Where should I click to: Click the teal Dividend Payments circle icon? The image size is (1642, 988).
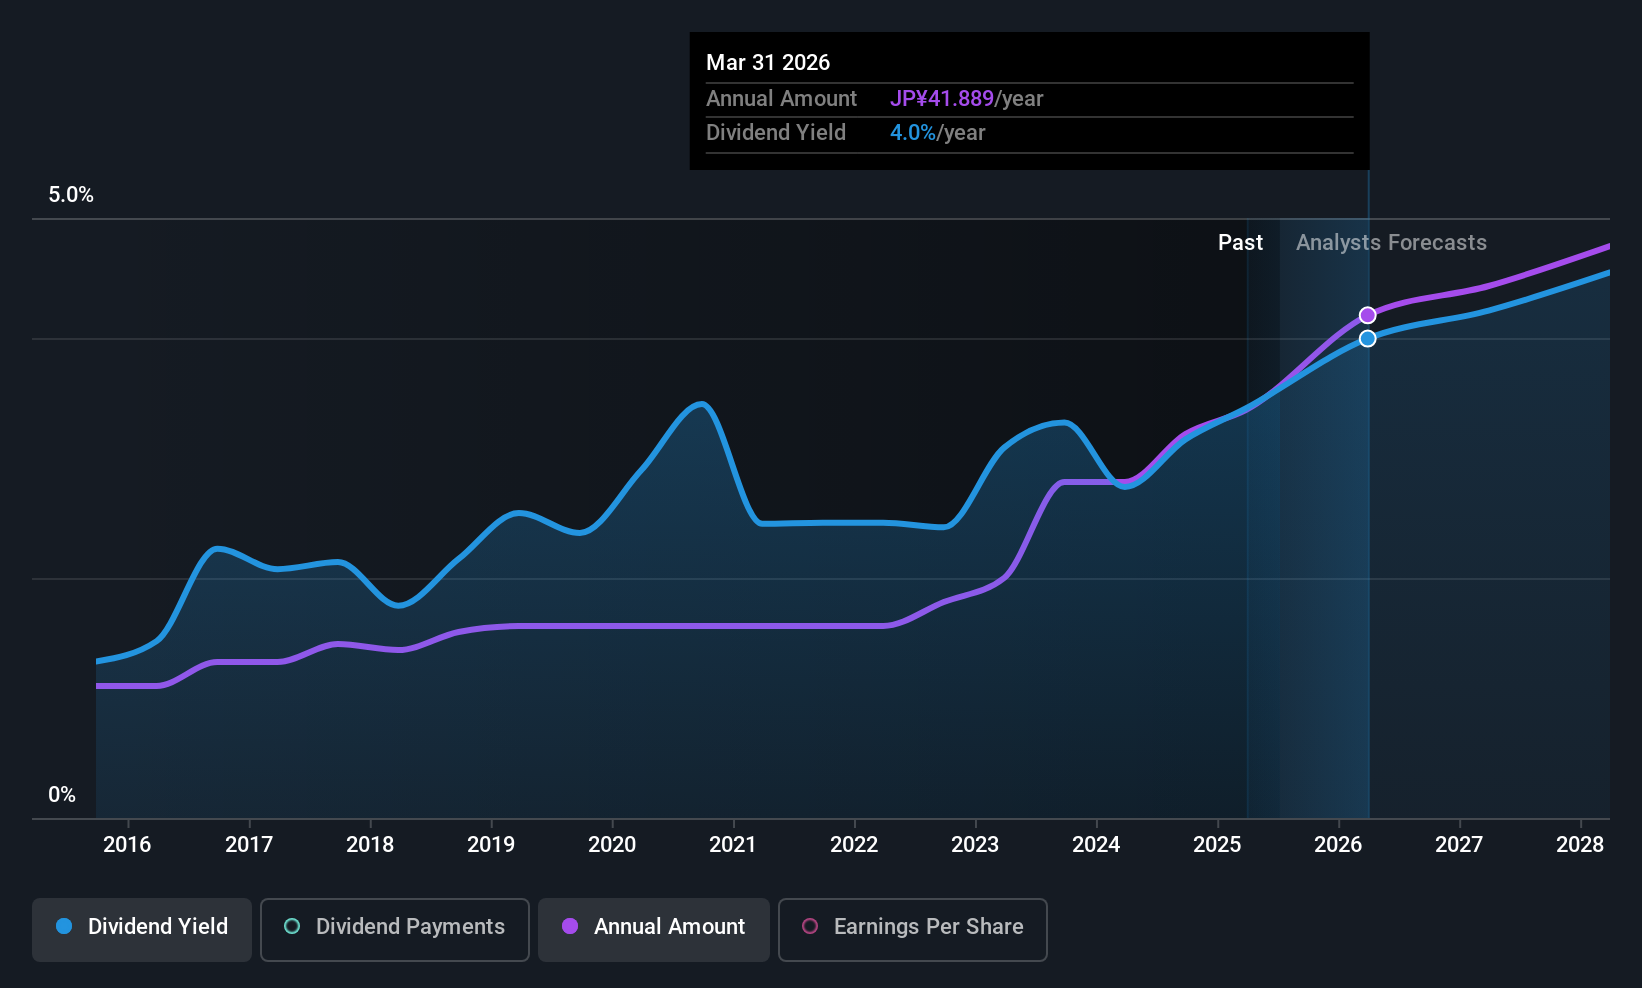click(x=292, y=926)
